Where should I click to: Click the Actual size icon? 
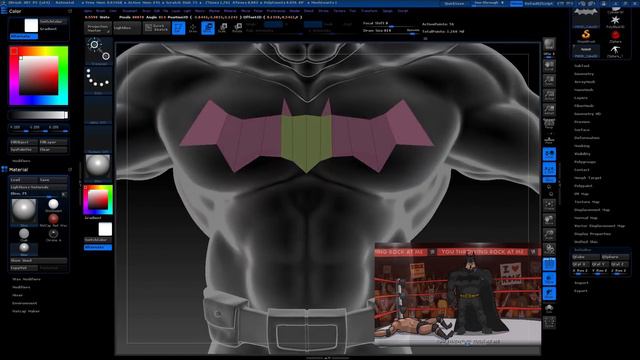(x=549, y=95)
